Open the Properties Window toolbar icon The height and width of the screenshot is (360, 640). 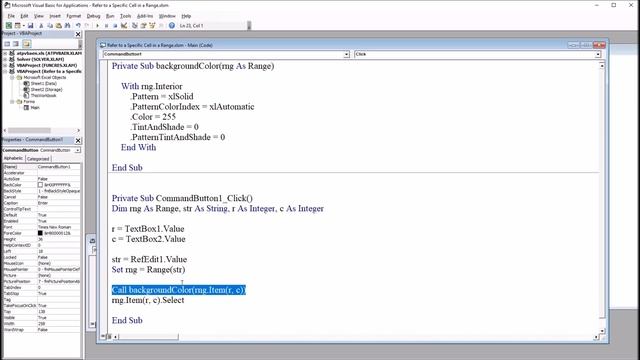[143, 25]
